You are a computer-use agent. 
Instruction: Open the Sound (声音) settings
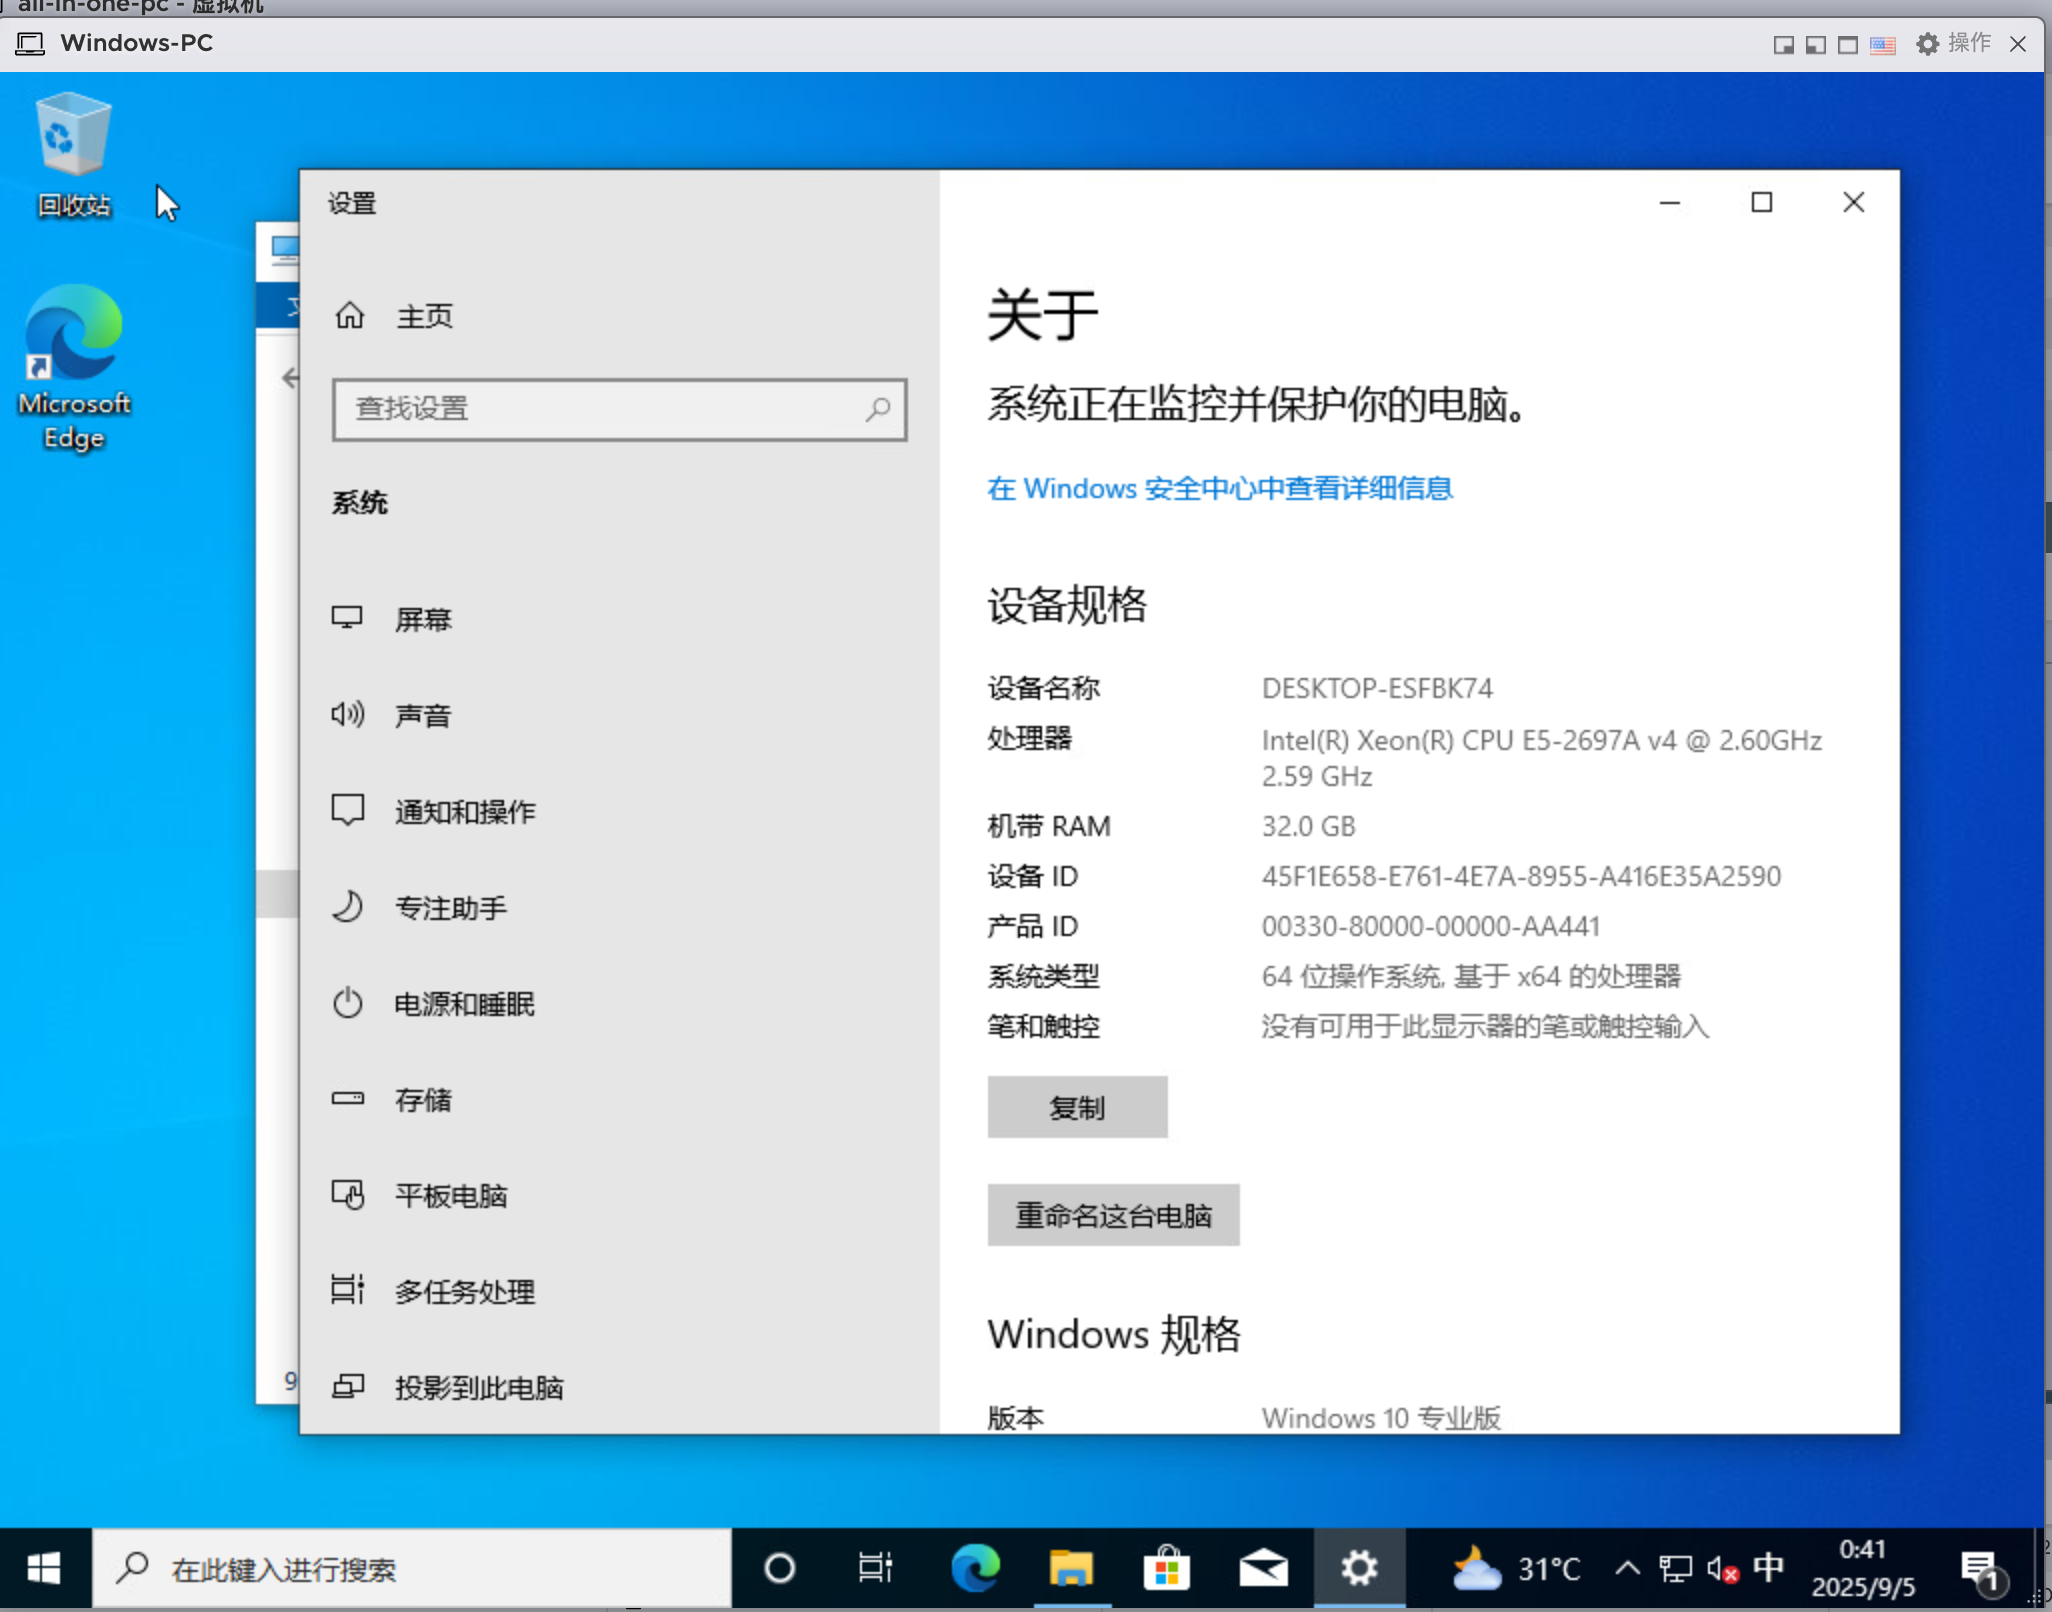click(422, 715)
